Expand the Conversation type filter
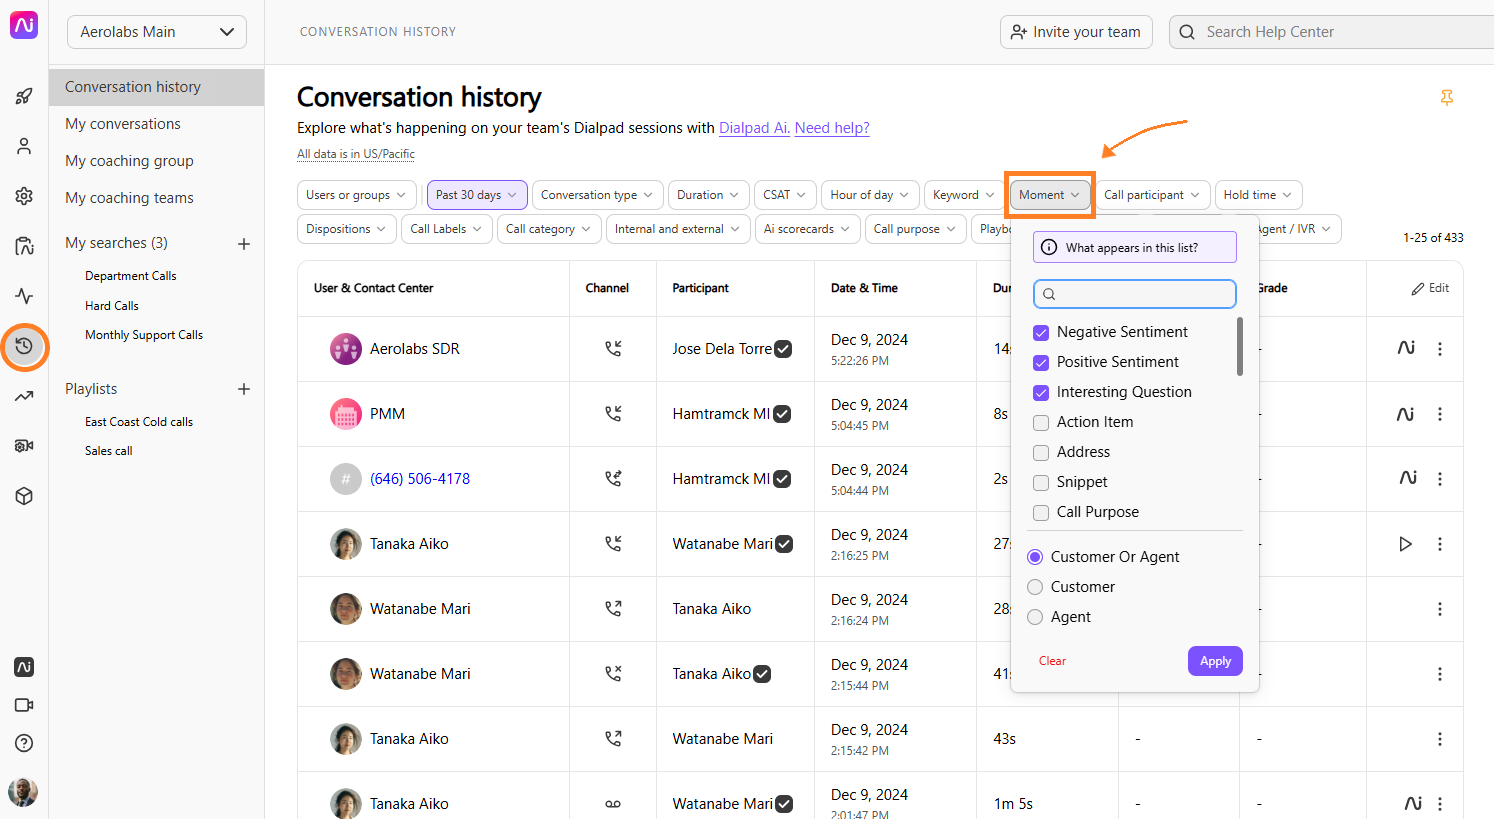Viewport: 1494px width, 819px height. [597, 195]
